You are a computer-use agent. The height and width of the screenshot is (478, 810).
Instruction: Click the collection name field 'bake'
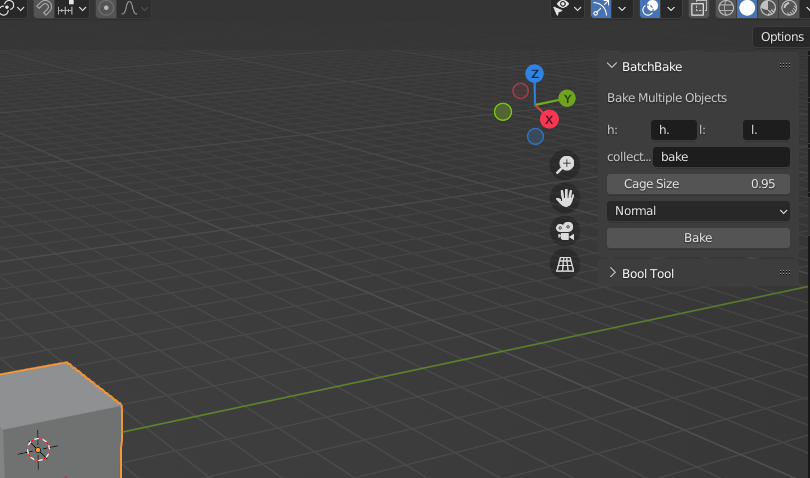(721, 157)
